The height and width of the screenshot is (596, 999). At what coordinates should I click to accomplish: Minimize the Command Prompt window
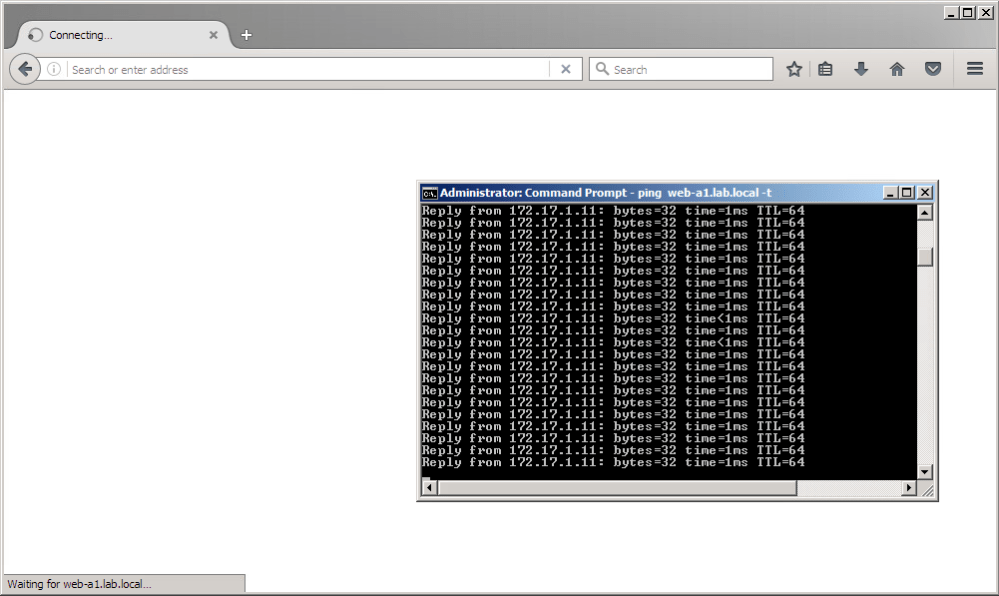click(891, 193)
